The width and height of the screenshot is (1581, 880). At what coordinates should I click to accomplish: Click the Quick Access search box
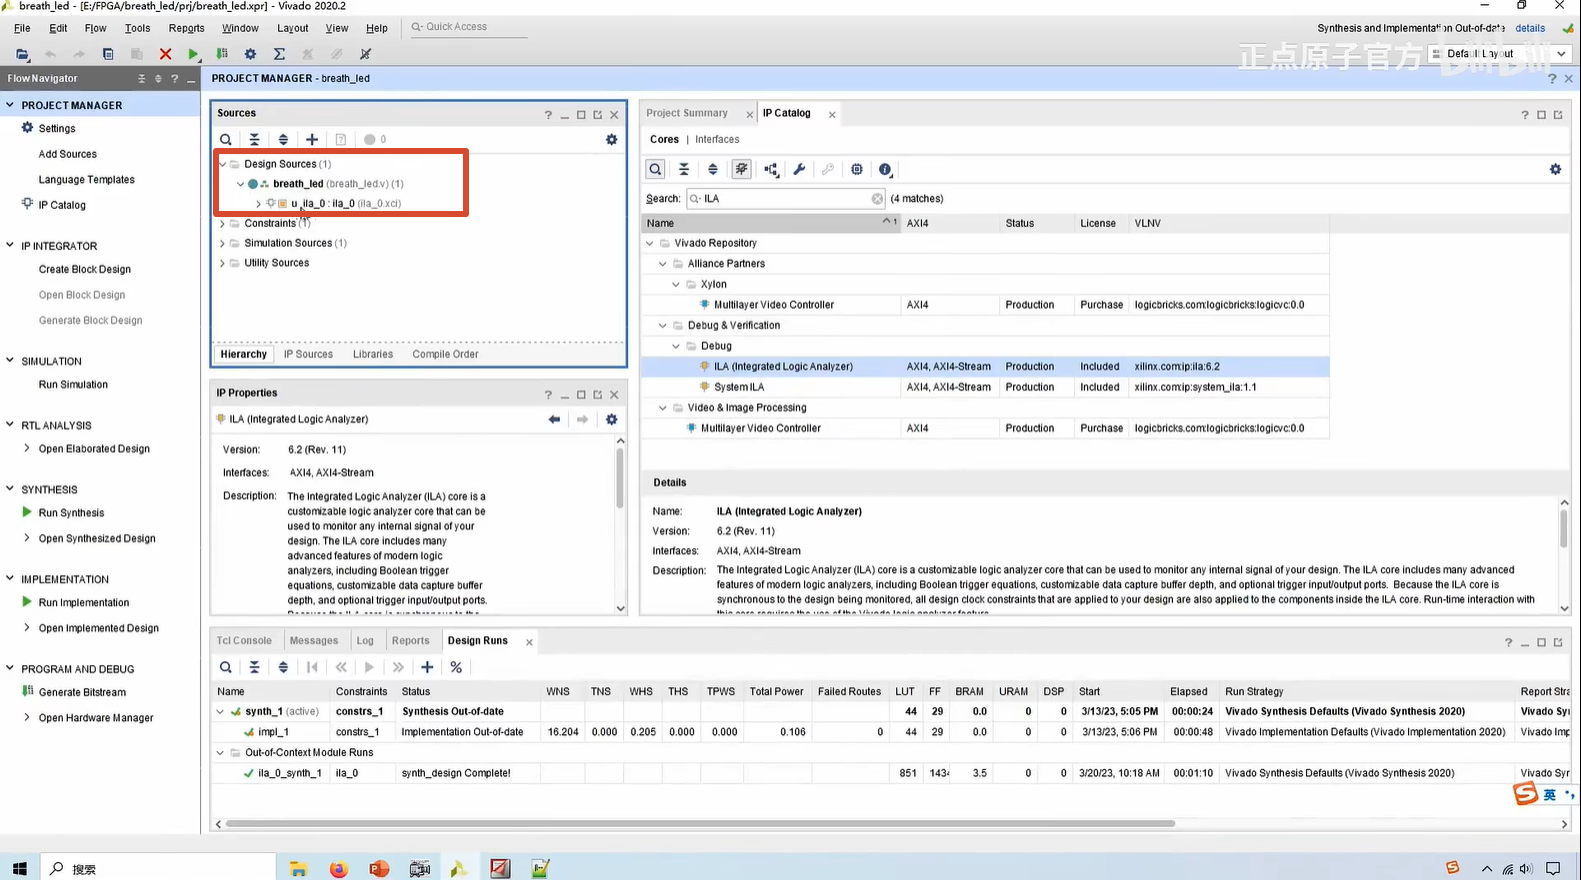coord(467,27)
